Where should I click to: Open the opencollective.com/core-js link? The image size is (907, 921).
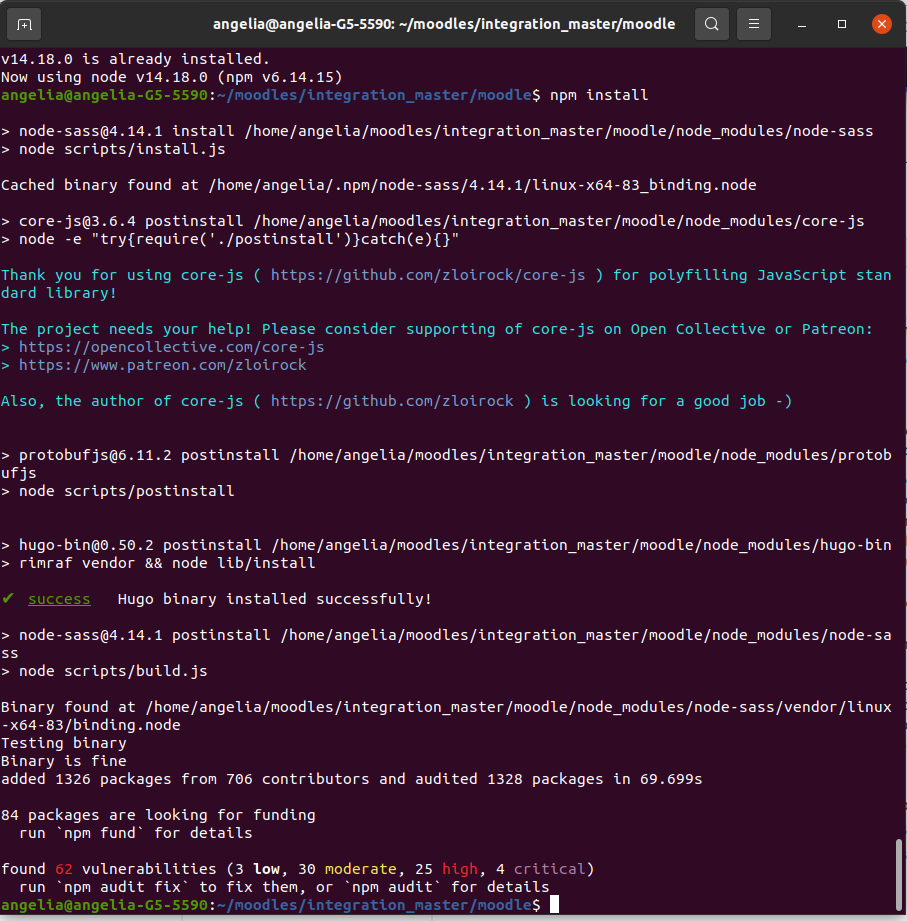172,347
